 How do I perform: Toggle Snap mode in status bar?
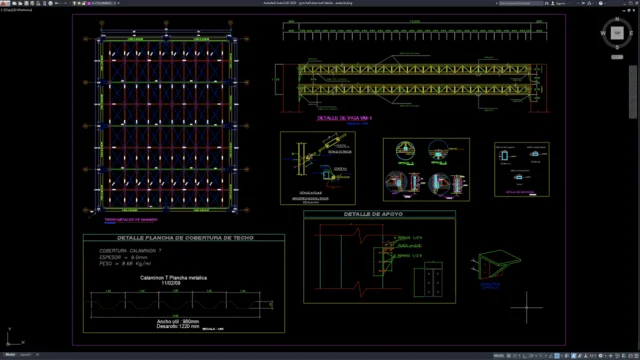515,356
